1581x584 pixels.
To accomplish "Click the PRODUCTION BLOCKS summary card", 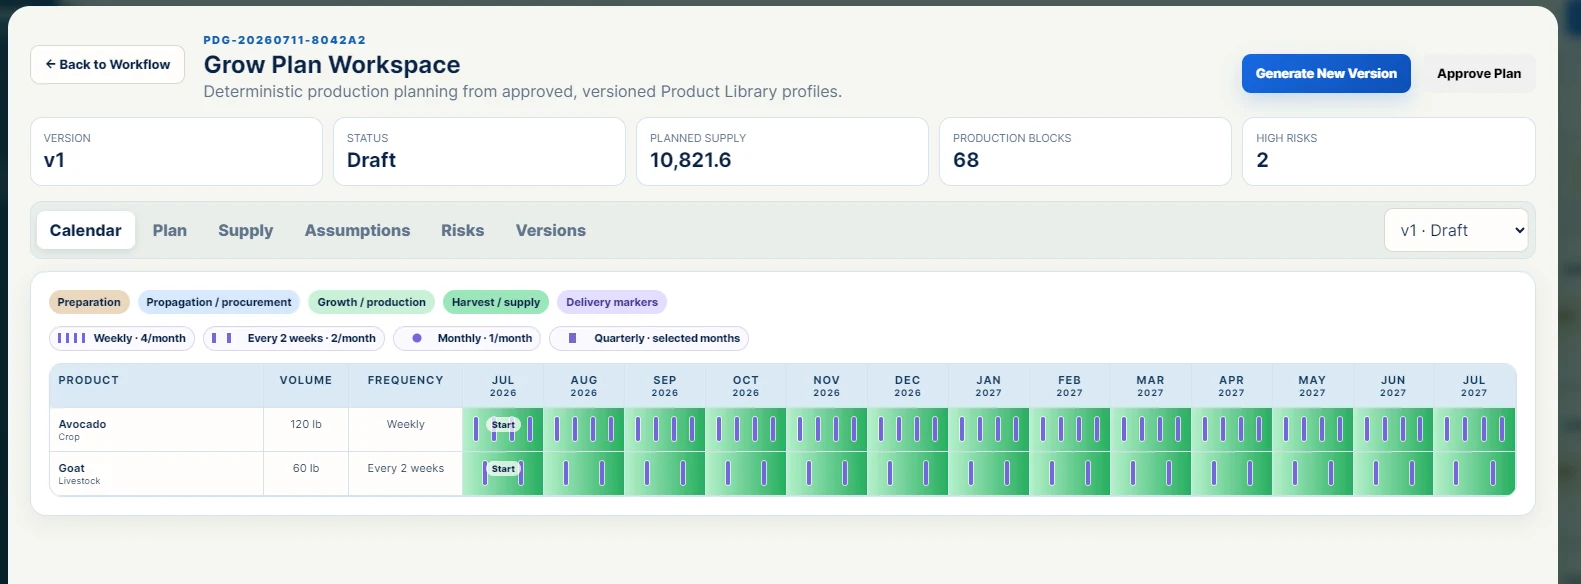I will (x=1085, y=151).
